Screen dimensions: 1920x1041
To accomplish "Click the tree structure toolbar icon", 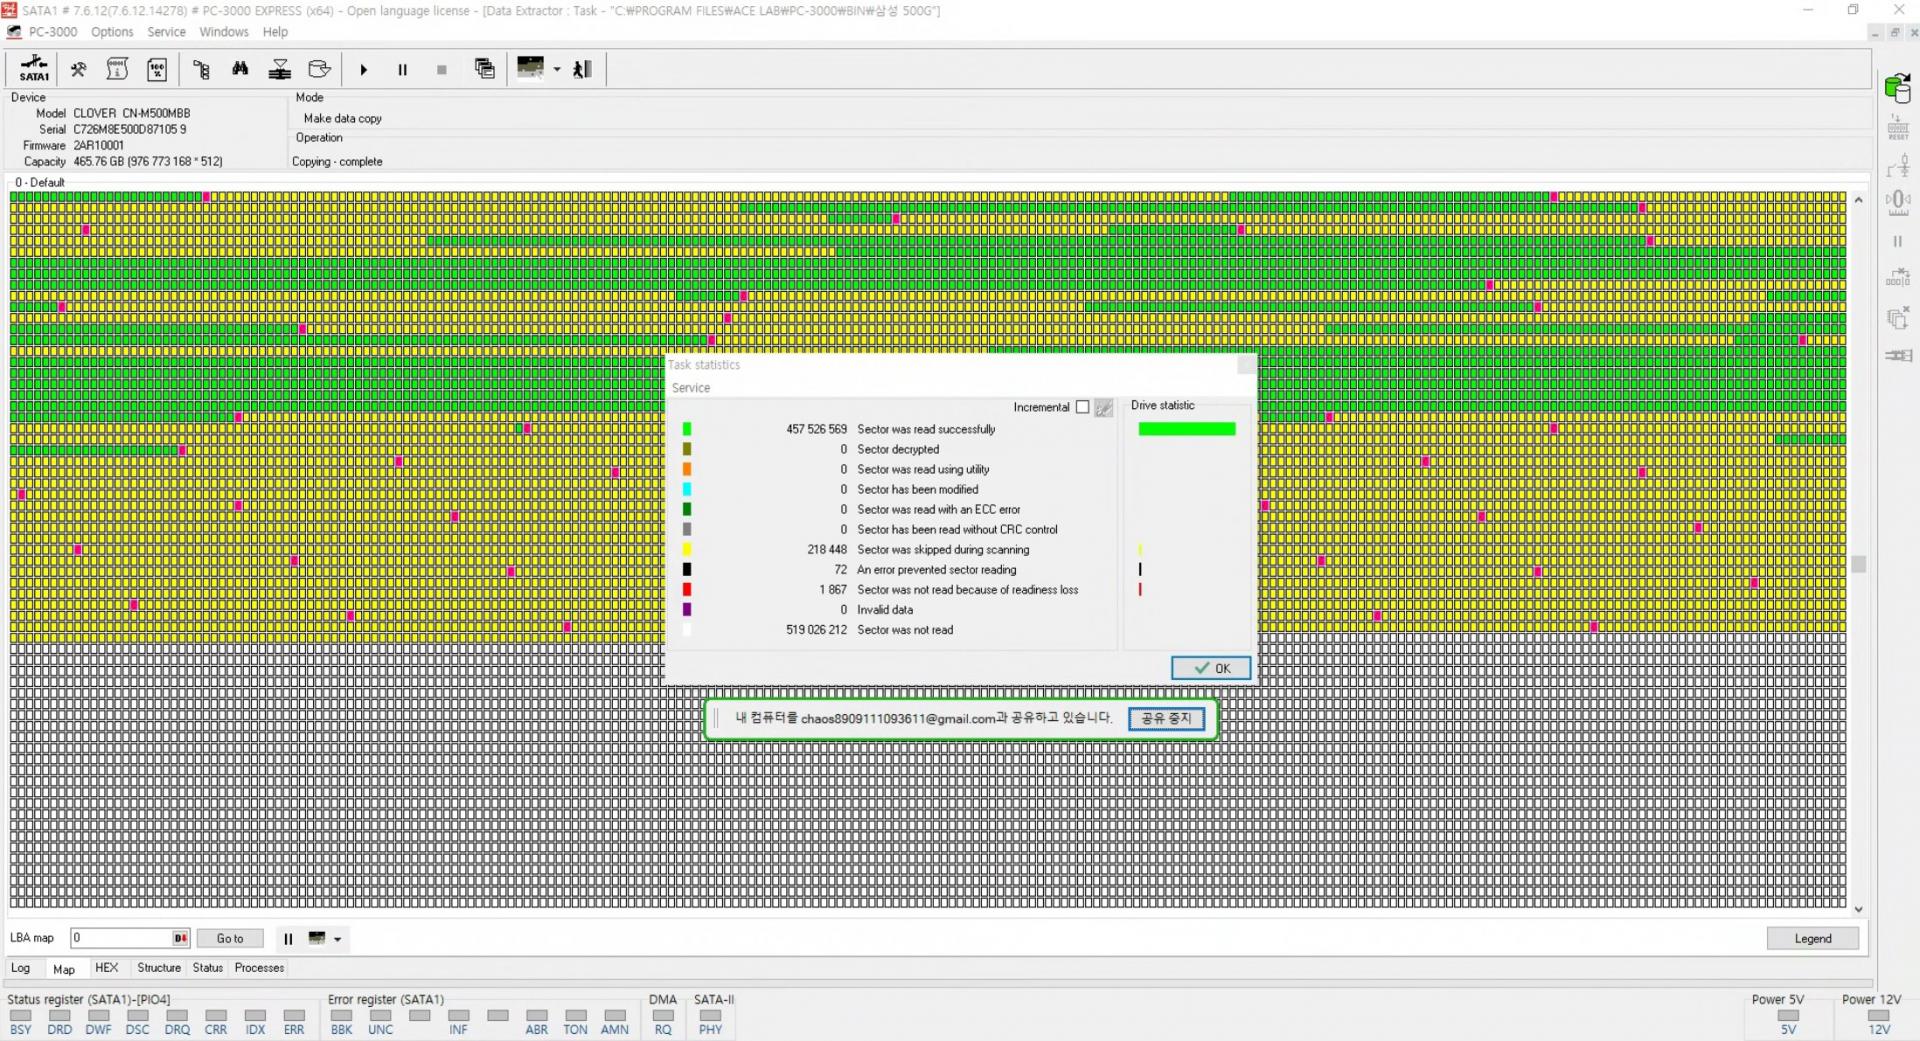I will click(x=201, y=69).
